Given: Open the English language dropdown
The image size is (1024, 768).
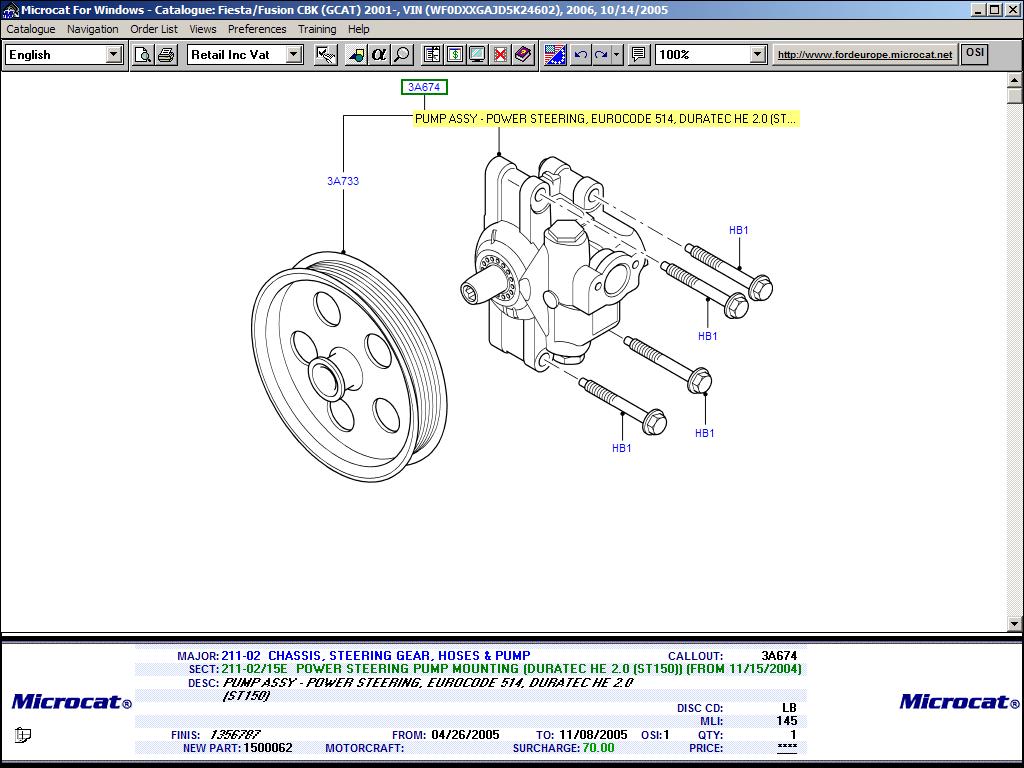Looking at the screenshot, I should pyautogui.click(x=114, y=55).
